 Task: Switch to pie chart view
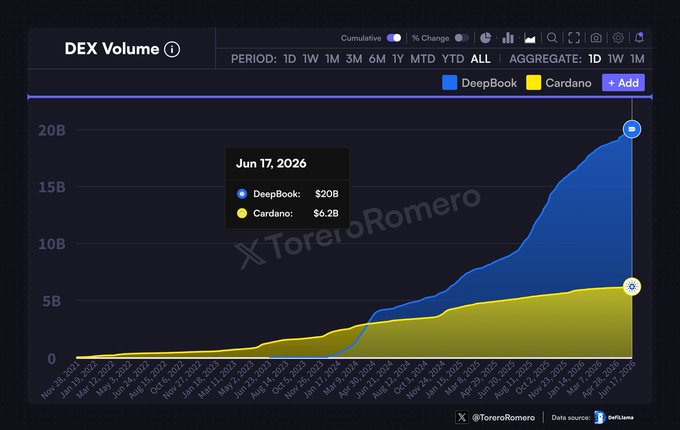(x=485, y=38)
